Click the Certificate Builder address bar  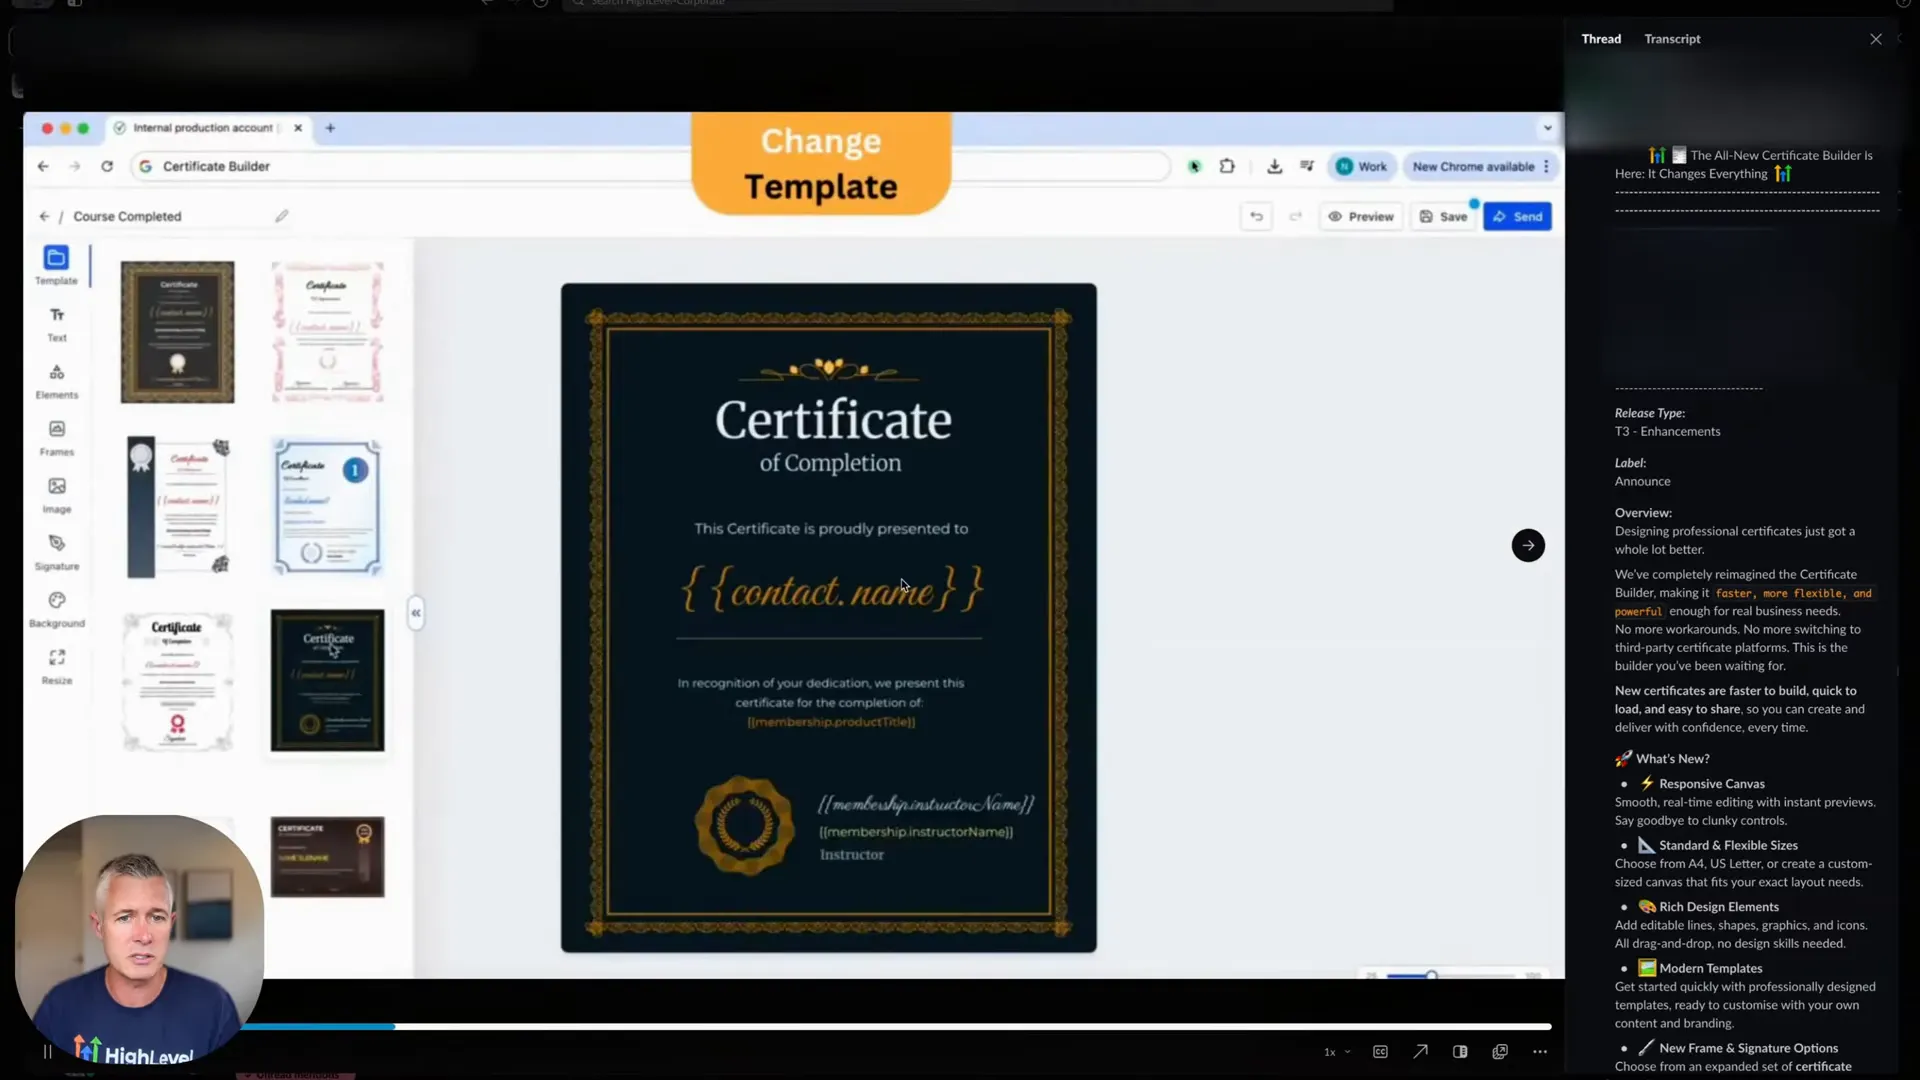coord(650,166)
